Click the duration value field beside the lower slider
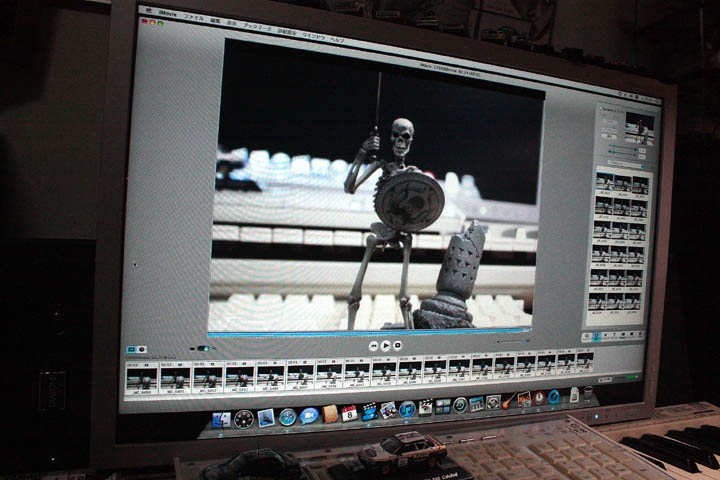 [642, 157]
